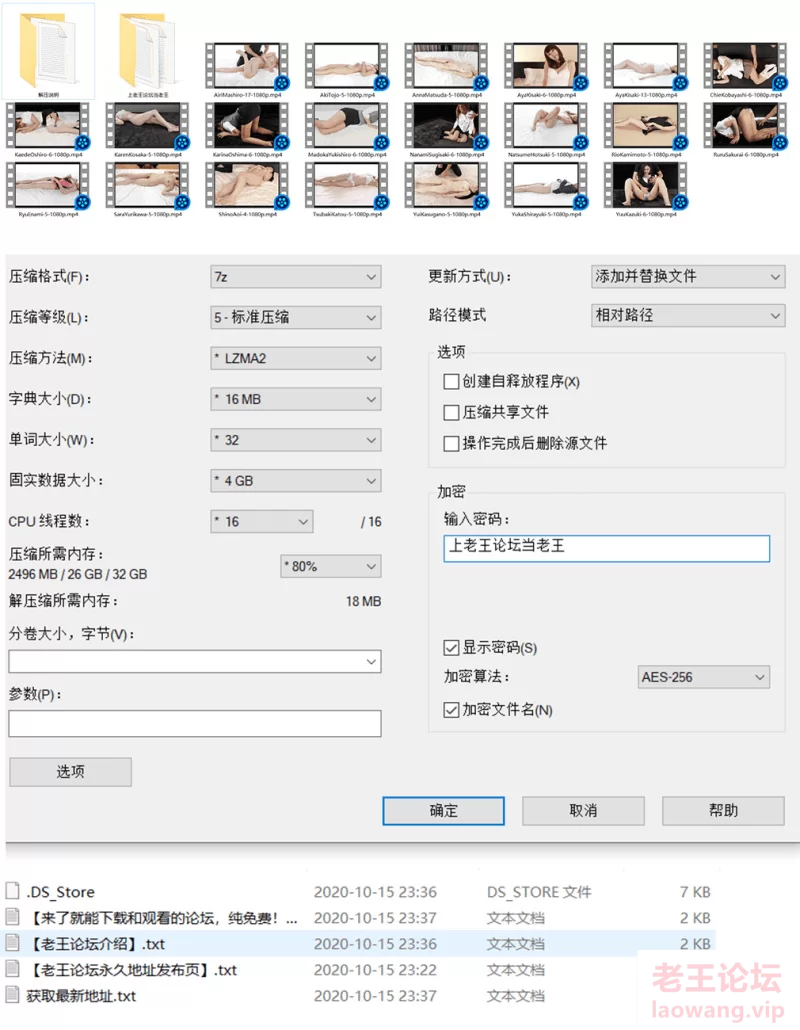
Task: Open the 单词大小 dropdown showing 32
Action: click(296, 440)
